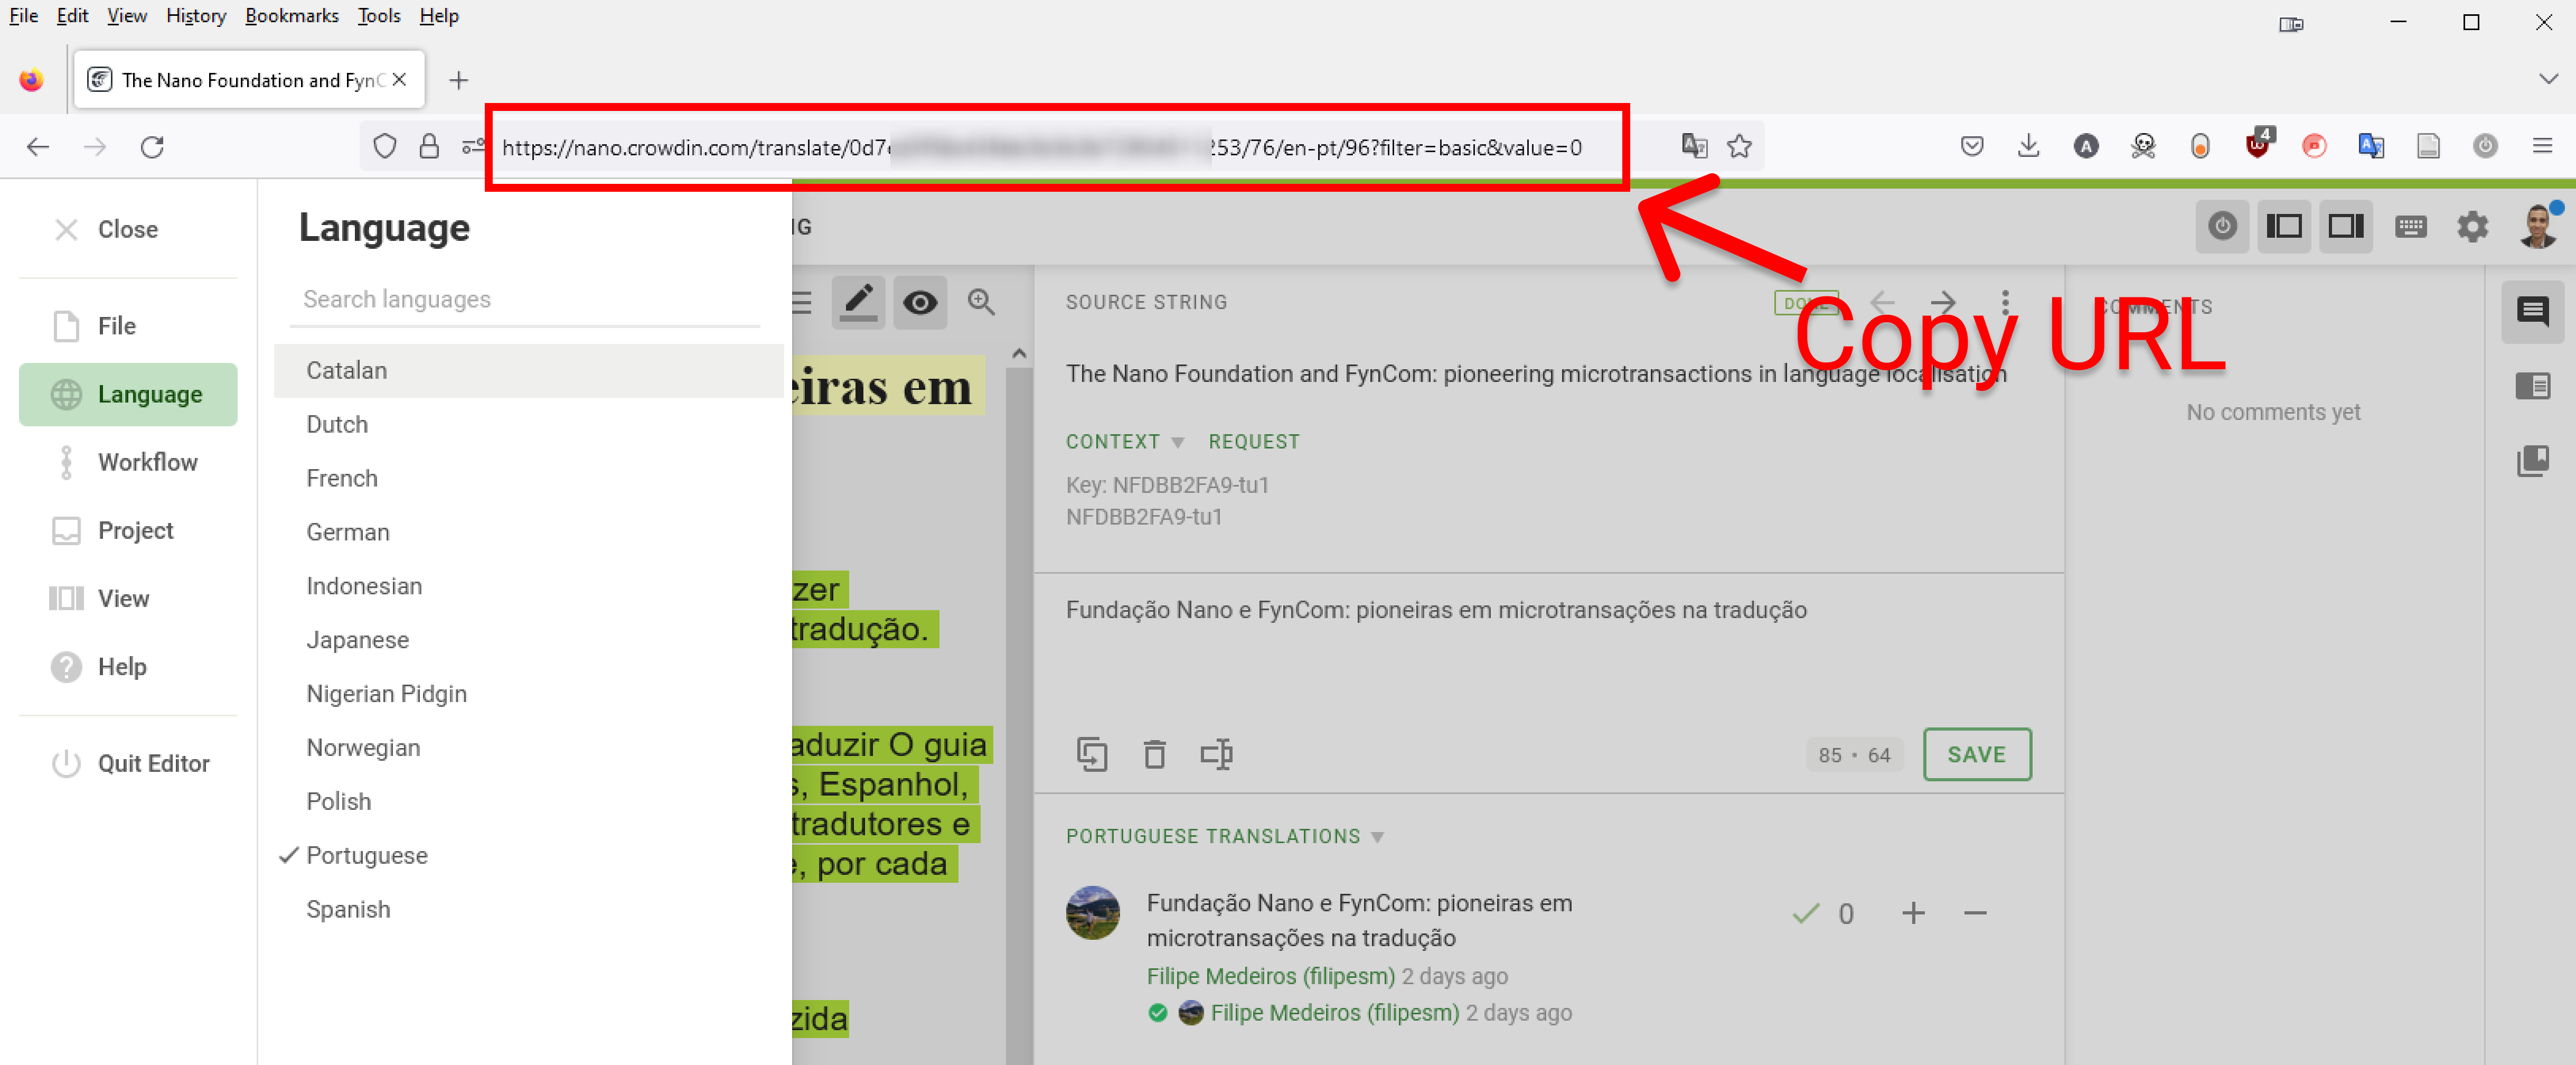Open the three-dot source string menu
The height and width of the screenshot is (1065, 2576).
point(2005,302)
